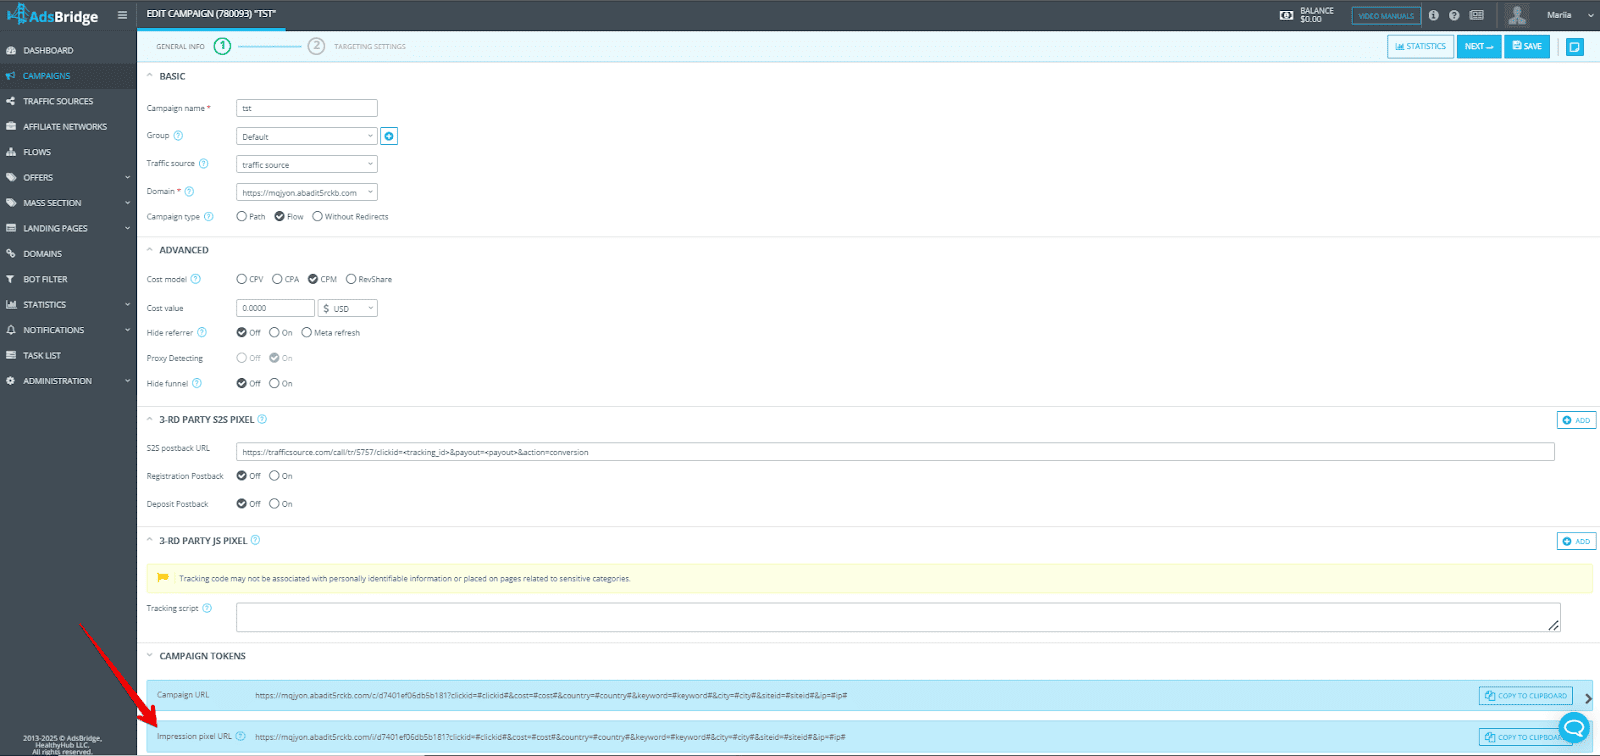Add a new group with plus icon

point(389,136)
